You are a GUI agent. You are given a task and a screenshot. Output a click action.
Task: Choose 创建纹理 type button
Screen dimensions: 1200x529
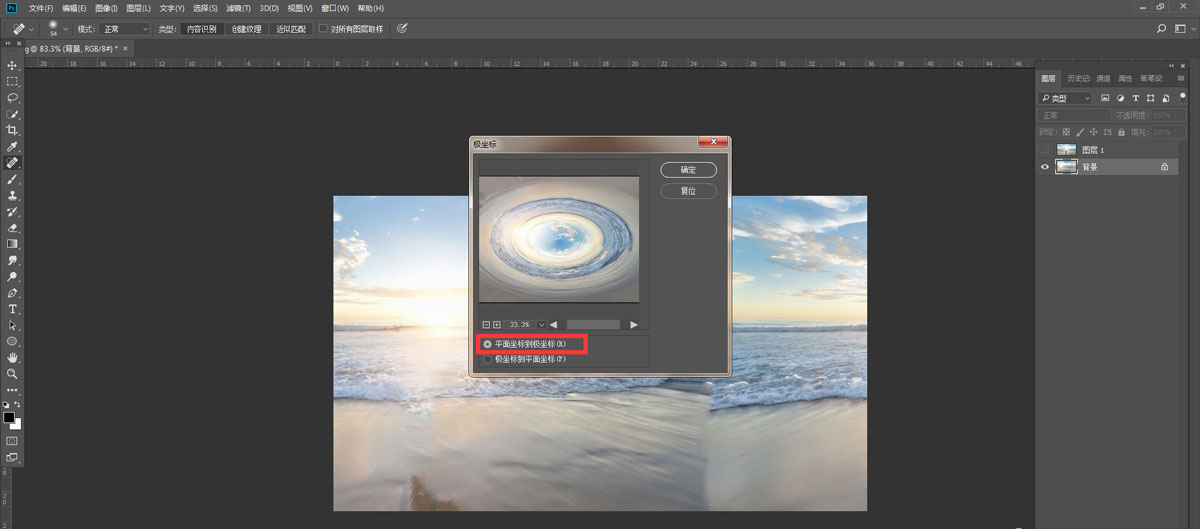(x=246, y=29)
